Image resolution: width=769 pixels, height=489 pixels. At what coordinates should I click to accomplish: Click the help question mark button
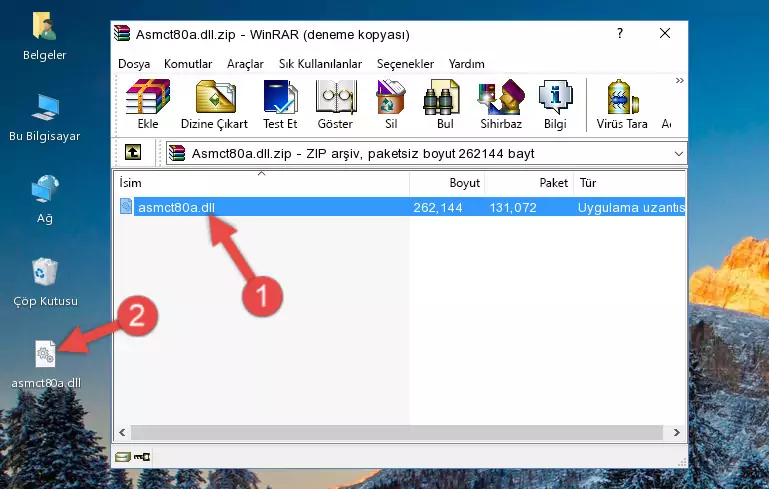[620, 33]
